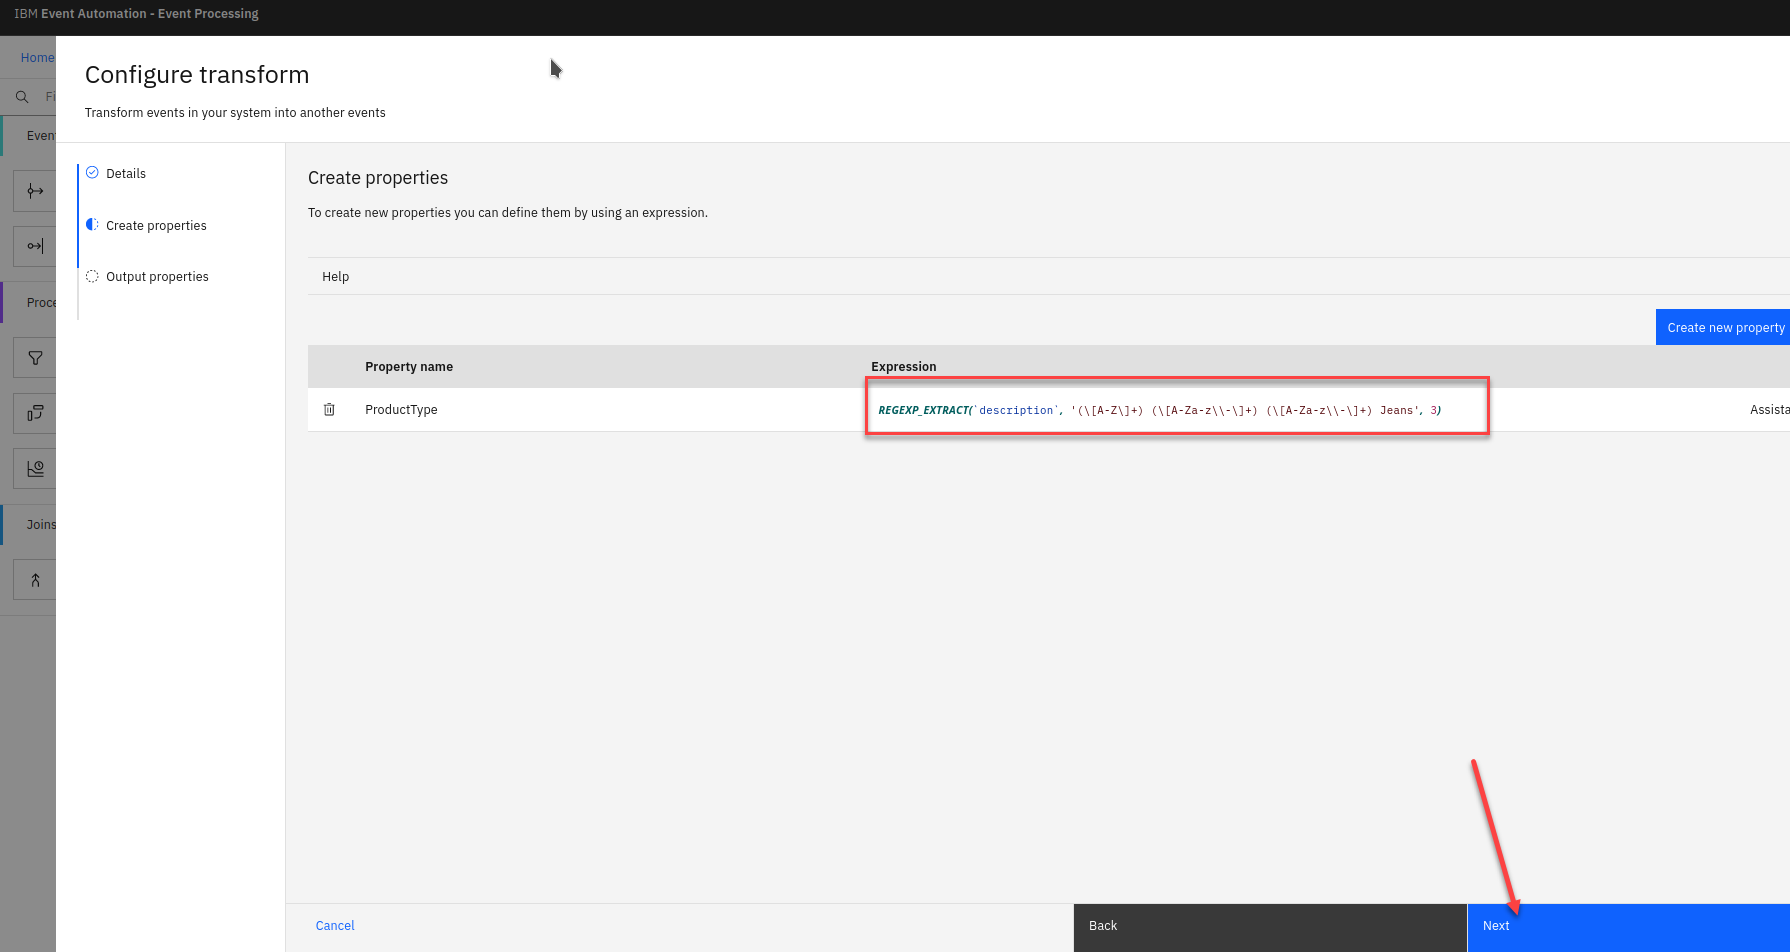Click the event source node icon
This screenshot has width=1790, height=952.
(x=35, y=191)
